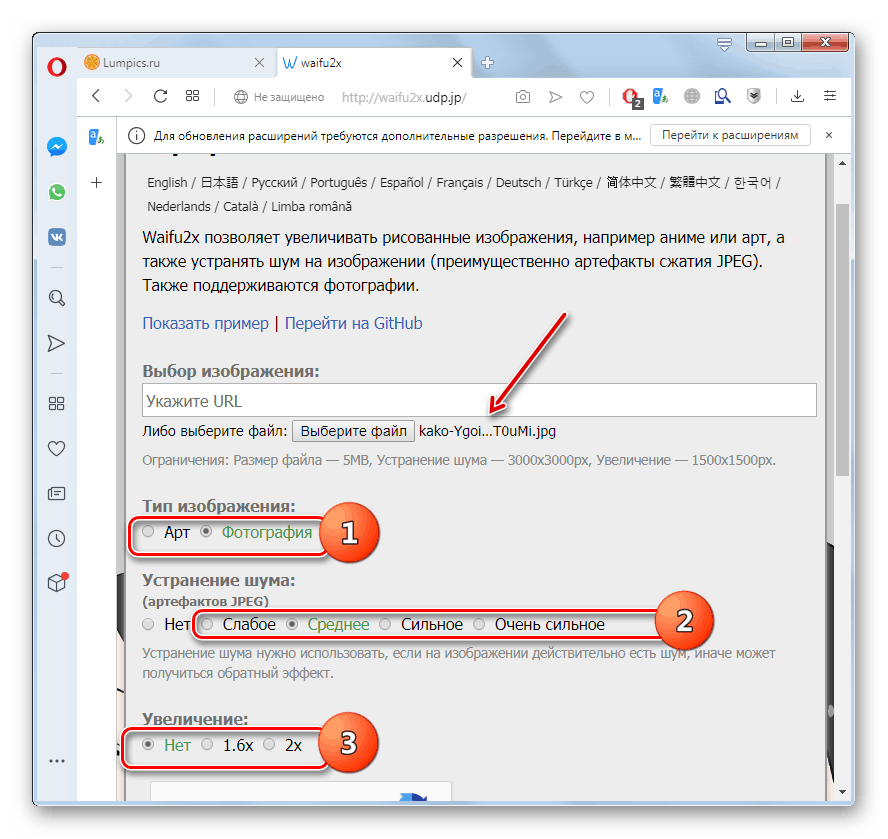Take a snapshot with the camera icon
888x839 pixels.
click(x=523, y=97)
